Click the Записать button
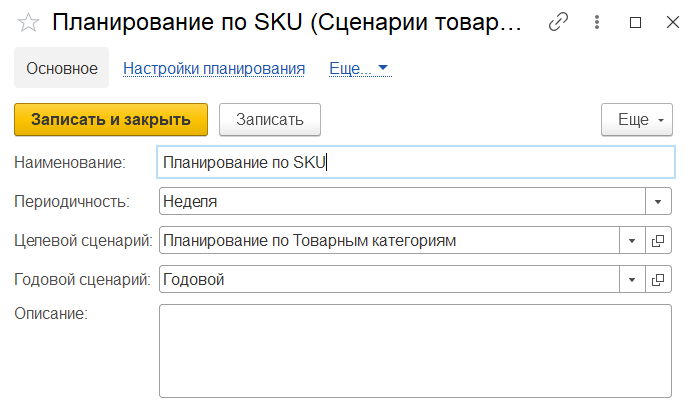Viewport: 694px width, 409px height. point(269,119)
